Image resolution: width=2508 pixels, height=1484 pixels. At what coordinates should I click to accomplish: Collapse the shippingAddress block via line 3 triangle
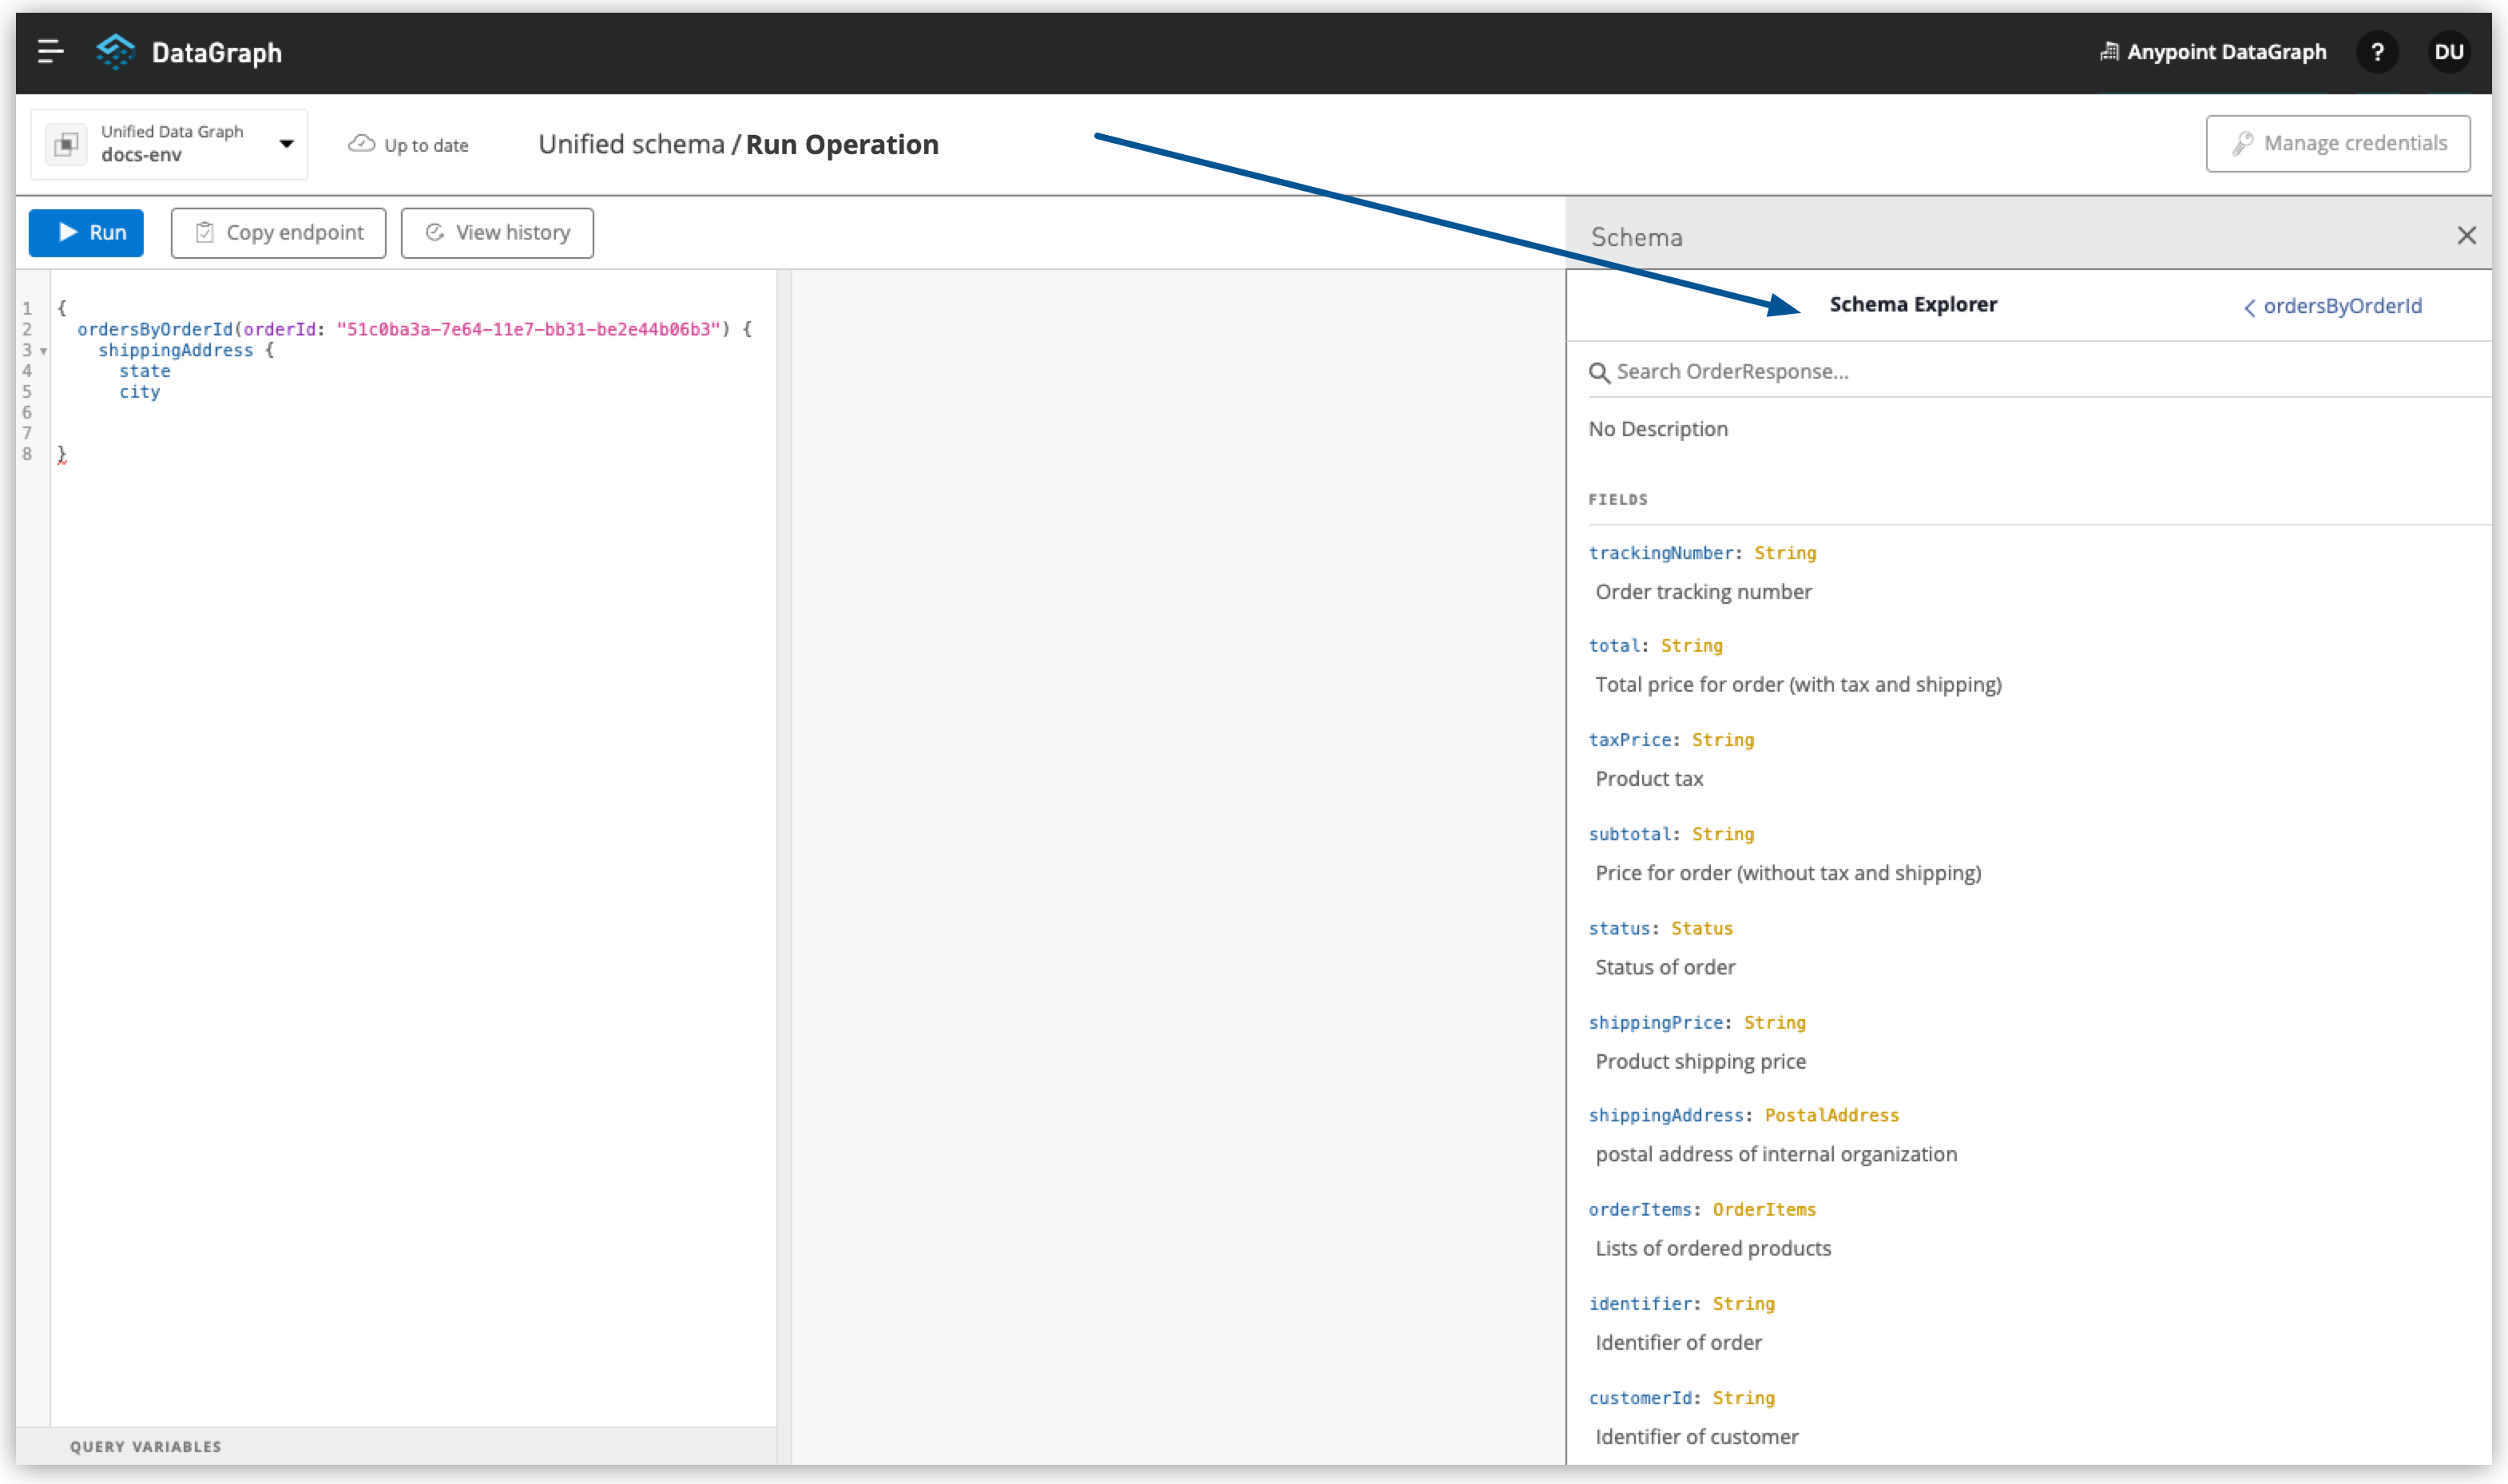42,351
